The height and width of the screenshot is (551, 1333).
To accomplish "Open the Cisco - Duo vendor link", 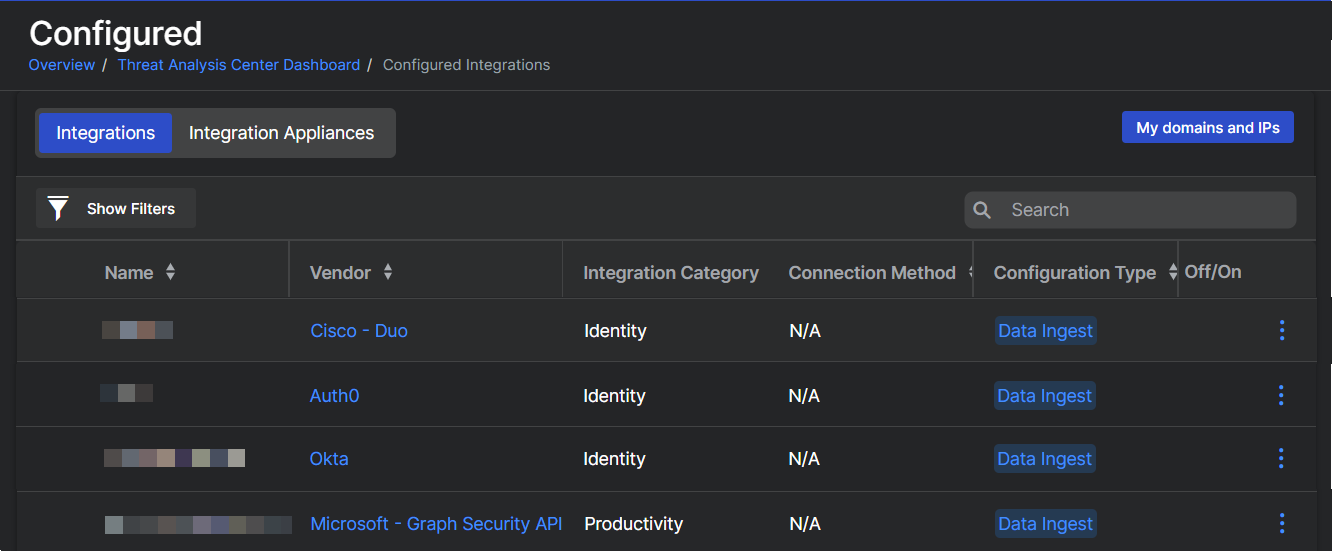I will pos(359,331).
